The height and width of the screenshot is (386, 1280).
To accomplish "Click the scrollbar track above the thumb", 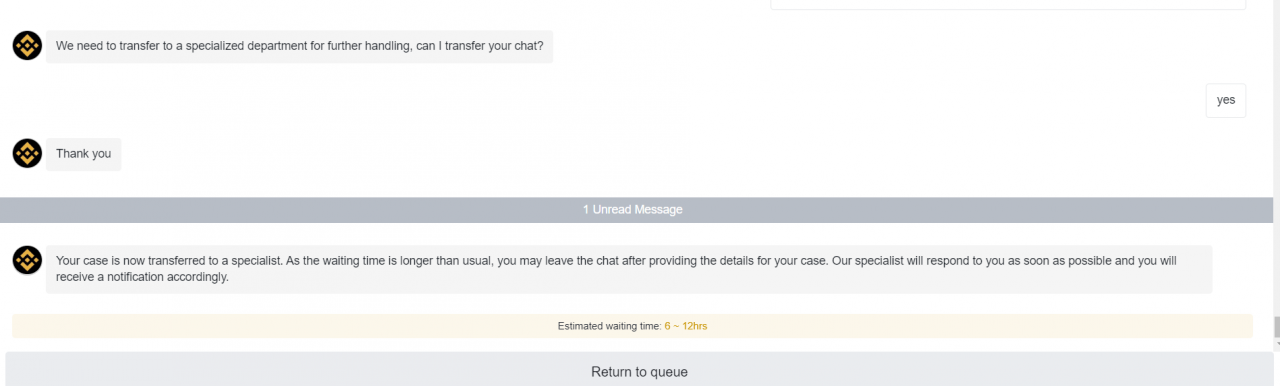I will [x=1275, y=160].
